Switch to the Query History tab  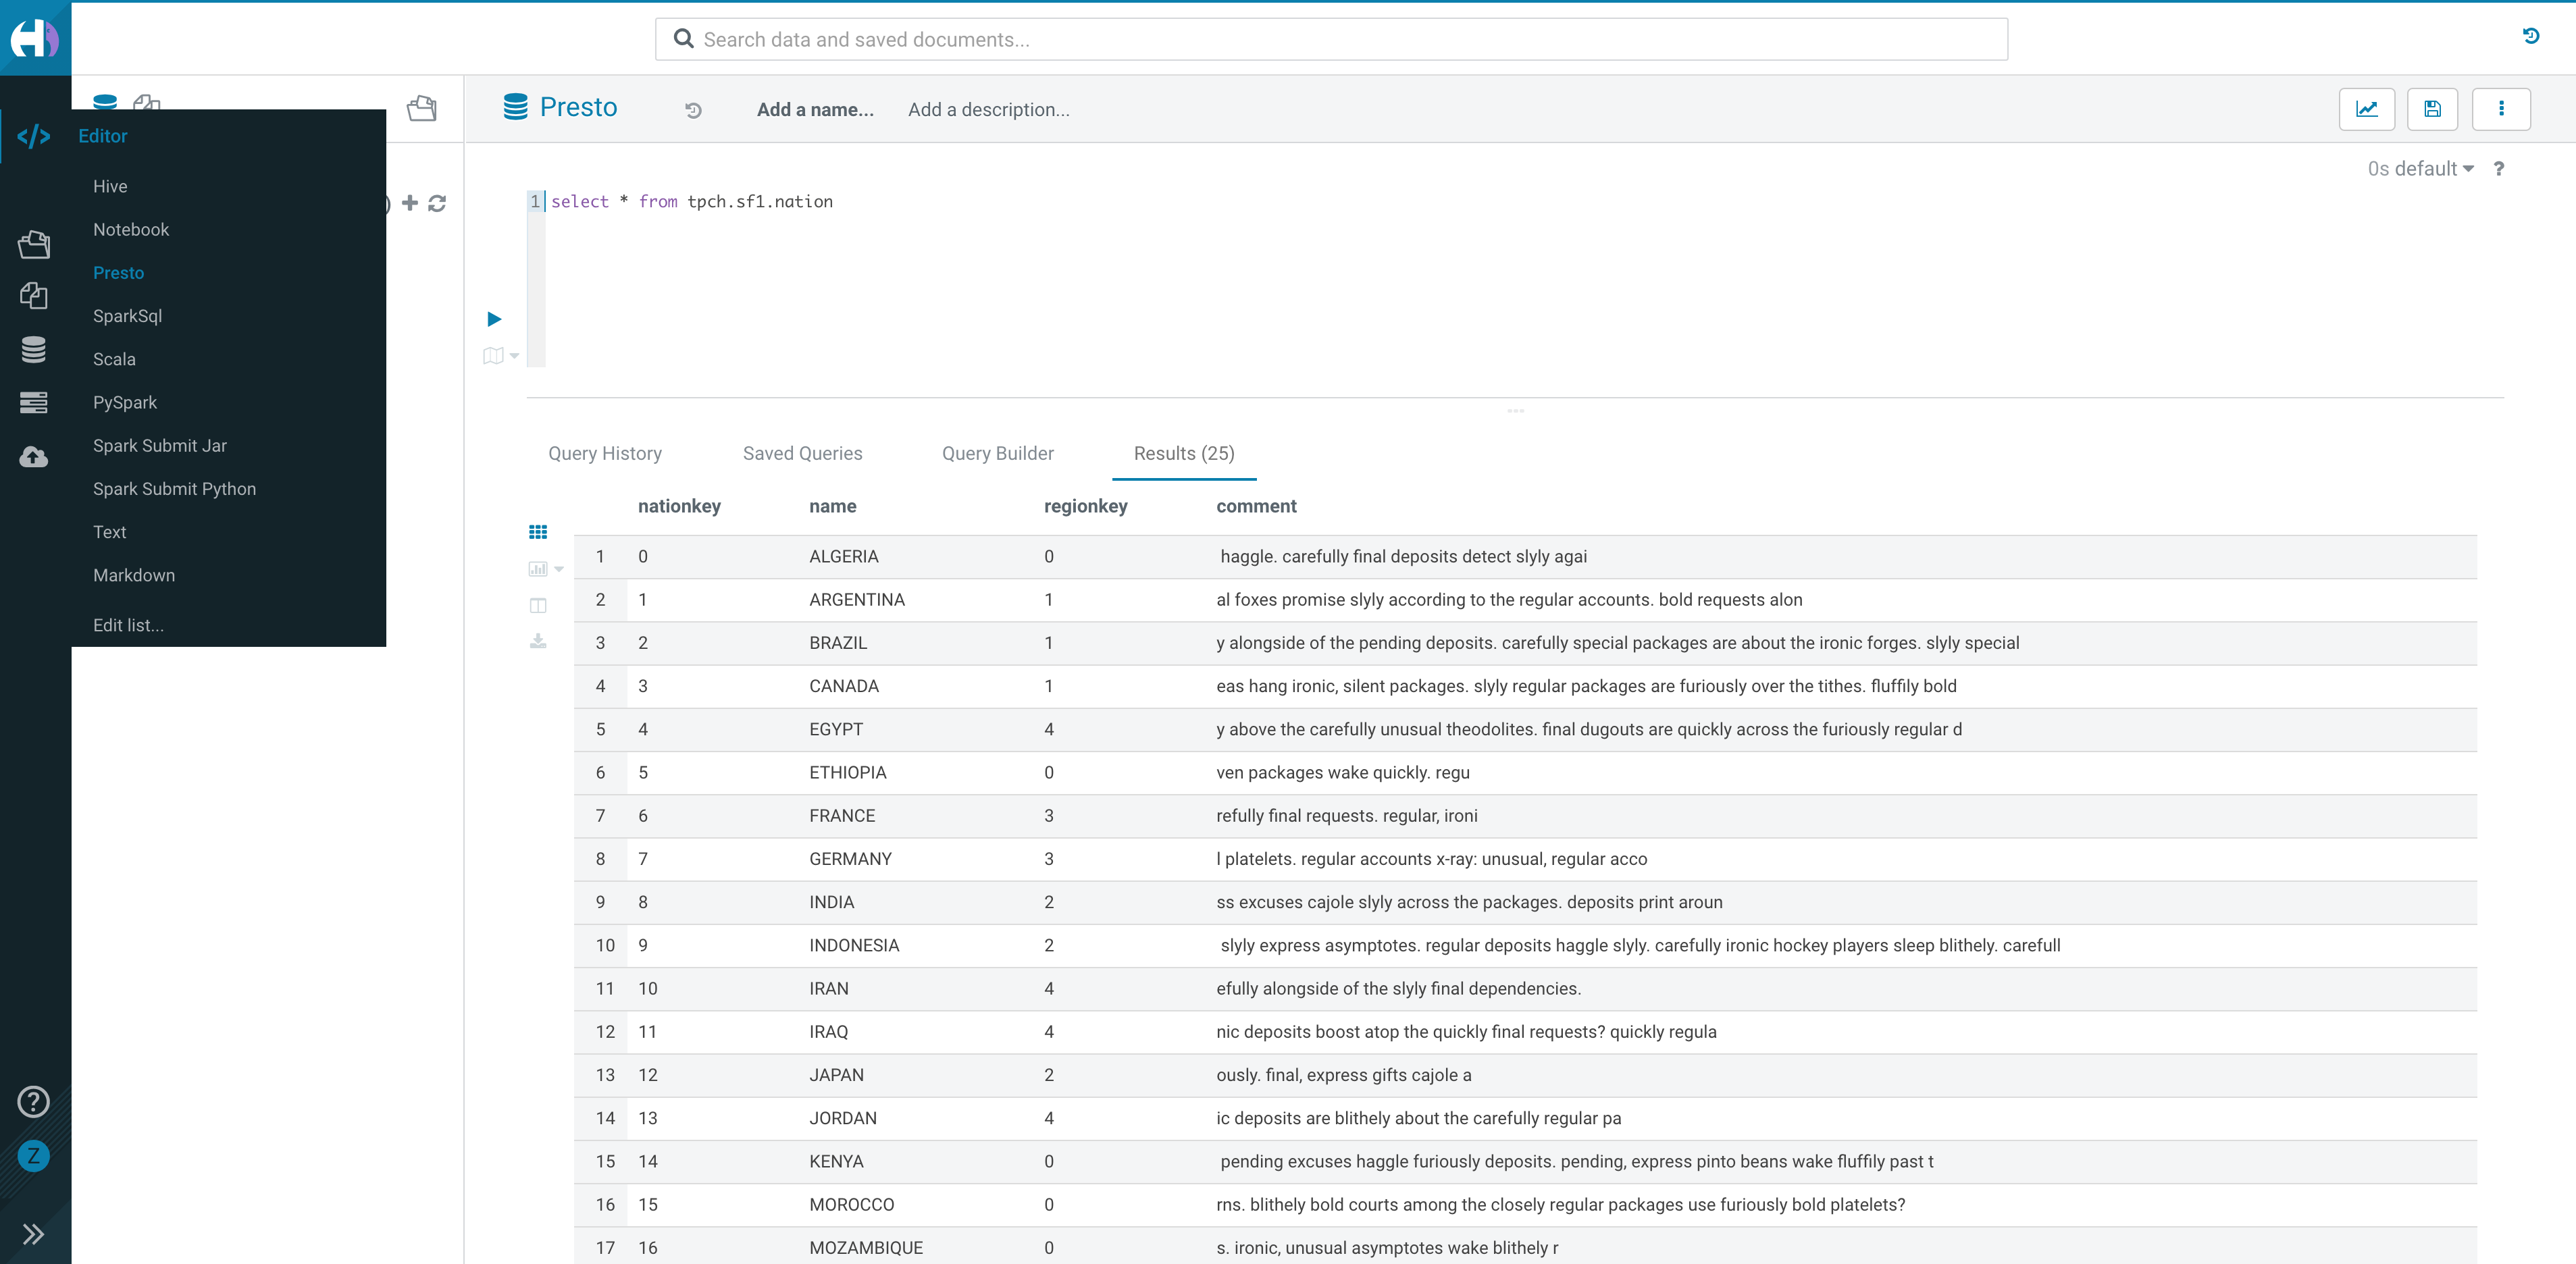coord(604,453)
